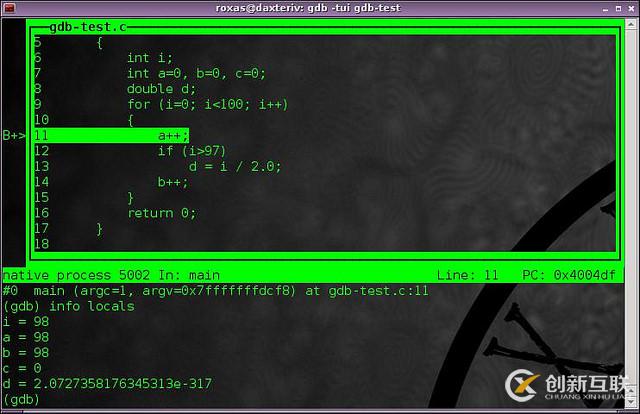Viewport: 640px width, 414px height.
Task: Click 'native process 5002' status text
Action: click(x=76, y=275)
